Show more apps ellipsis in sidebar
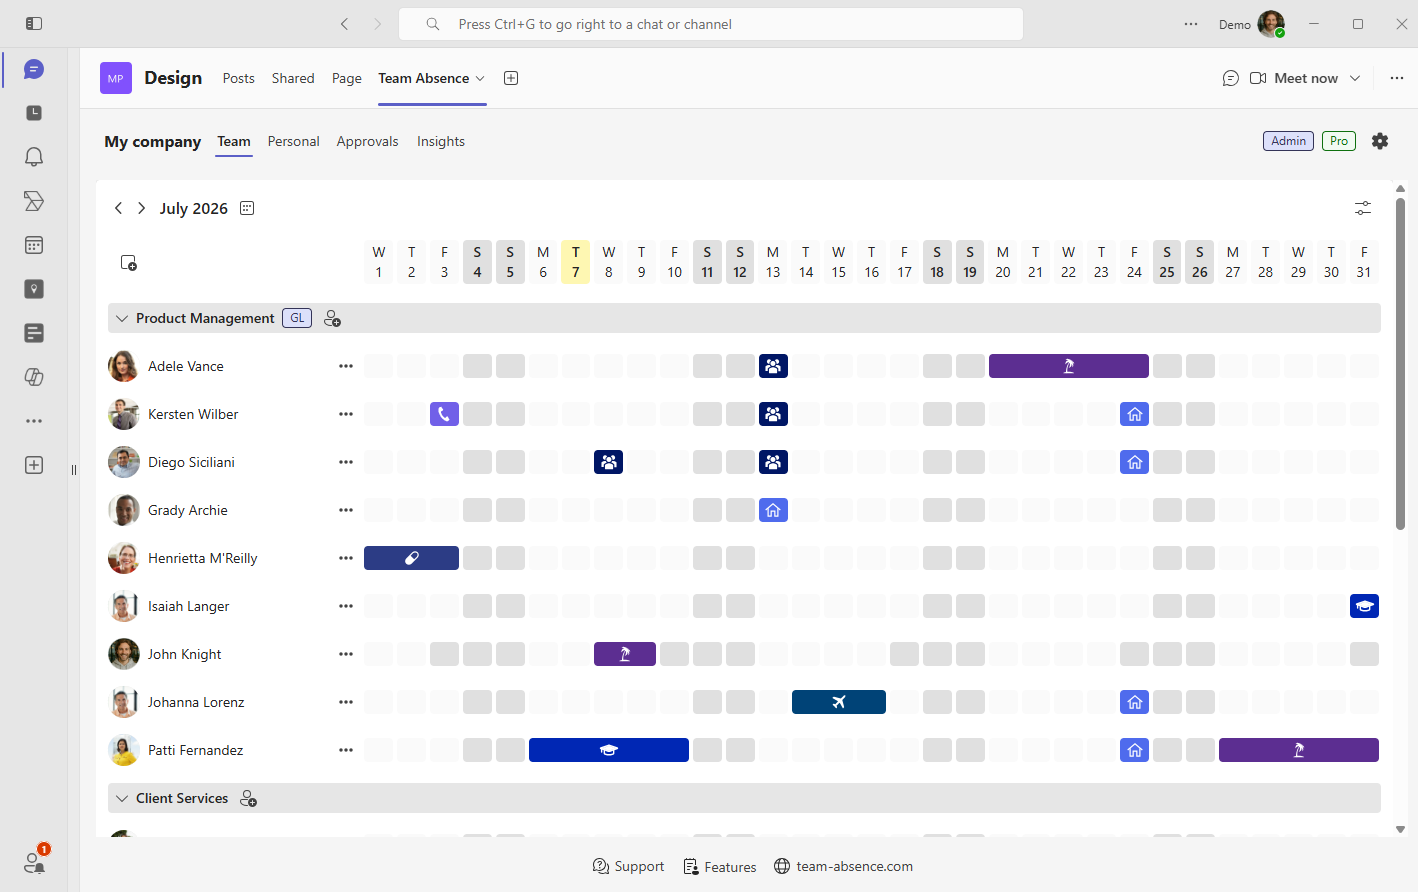Image resolution: width=1418 pixels, height=892 pixels. [x=34, y=421]
